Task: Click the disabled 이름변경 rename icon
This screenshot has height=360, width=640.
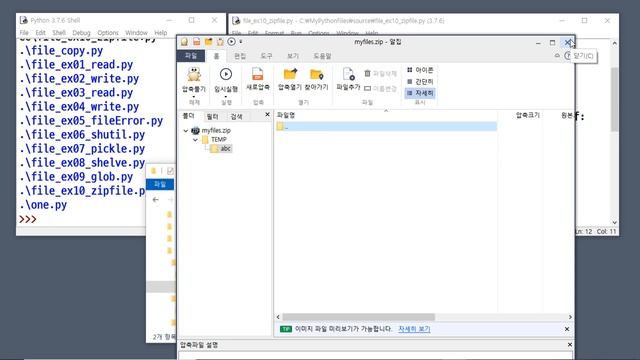Action: coord(367,88)
